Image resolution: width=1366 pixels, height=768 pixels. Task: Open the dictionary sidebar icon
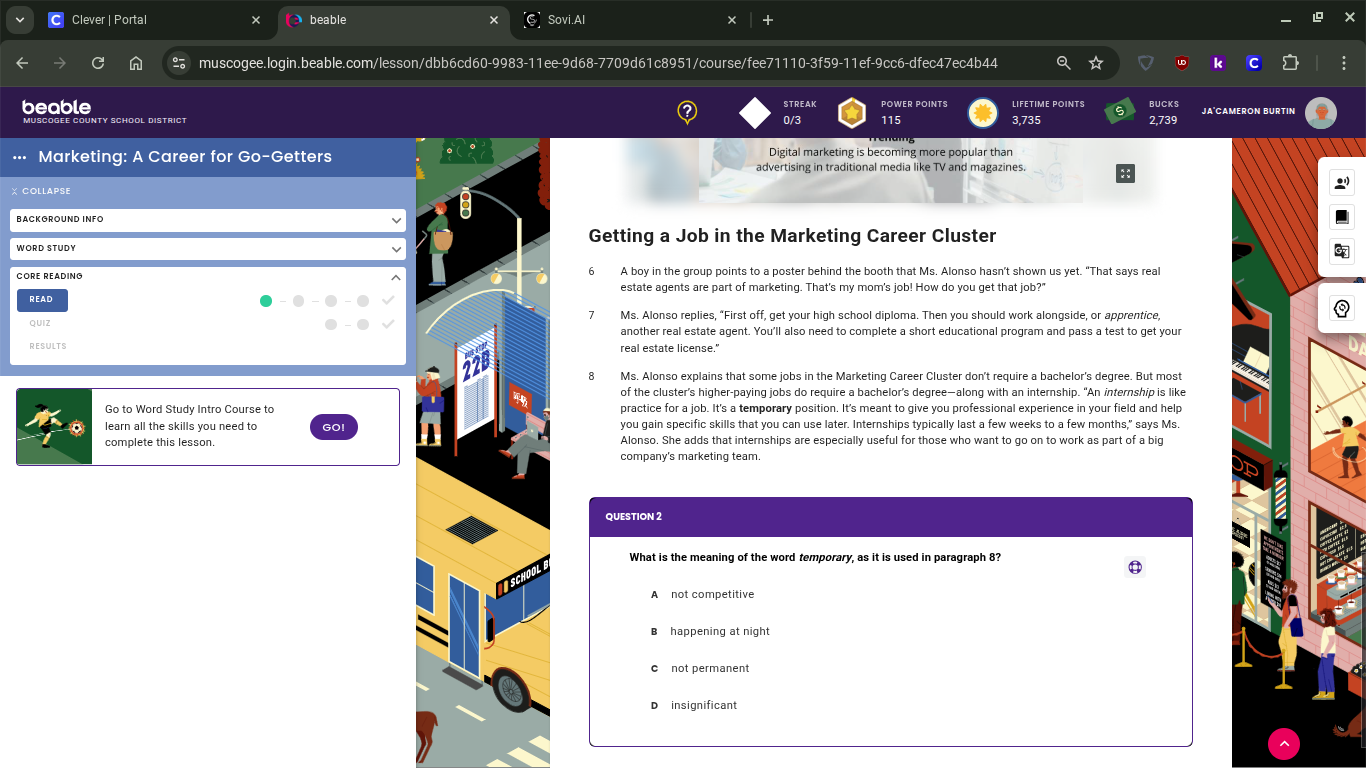tap(1341, 217)
